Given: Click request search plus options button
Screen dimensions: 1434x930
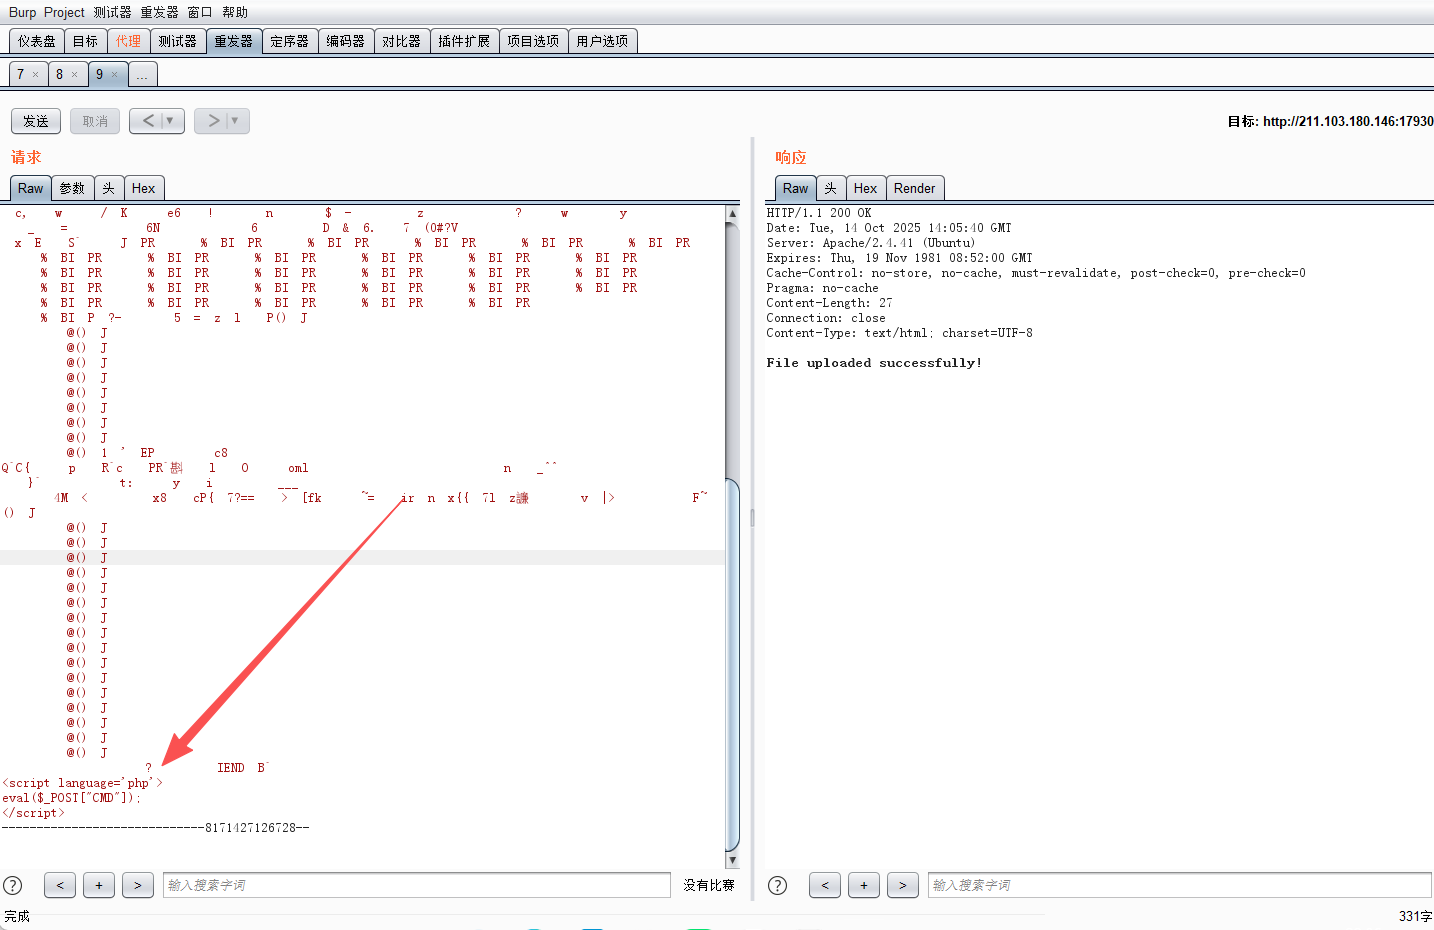Looking at the screenshot, I should coord(99,885).
